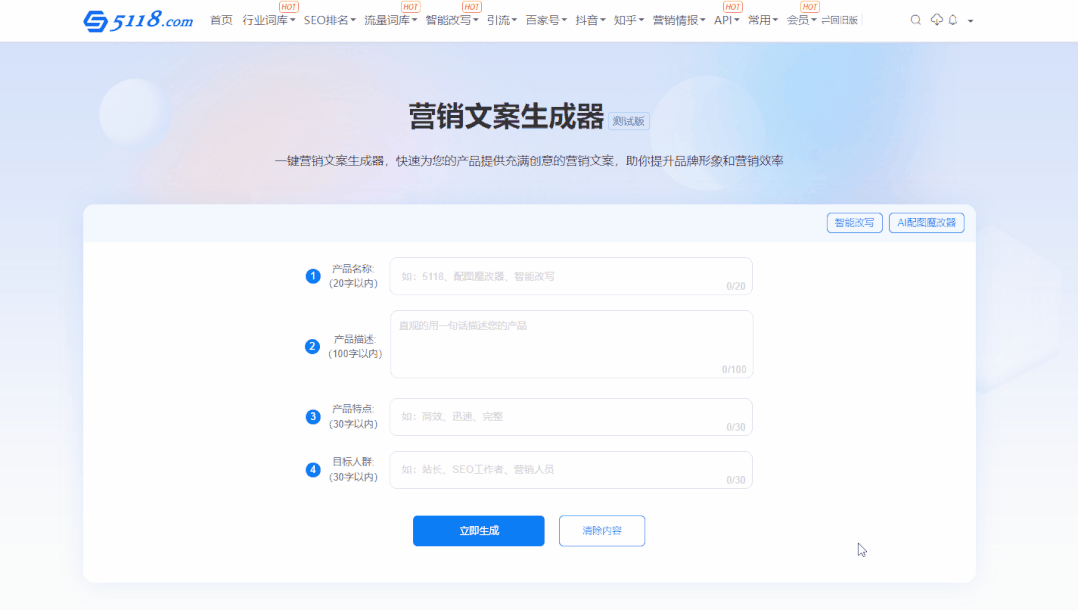Viewport: 1078px width, 610px height.
Task: Click the cloud download icon
Action: [x=936, y=20]
